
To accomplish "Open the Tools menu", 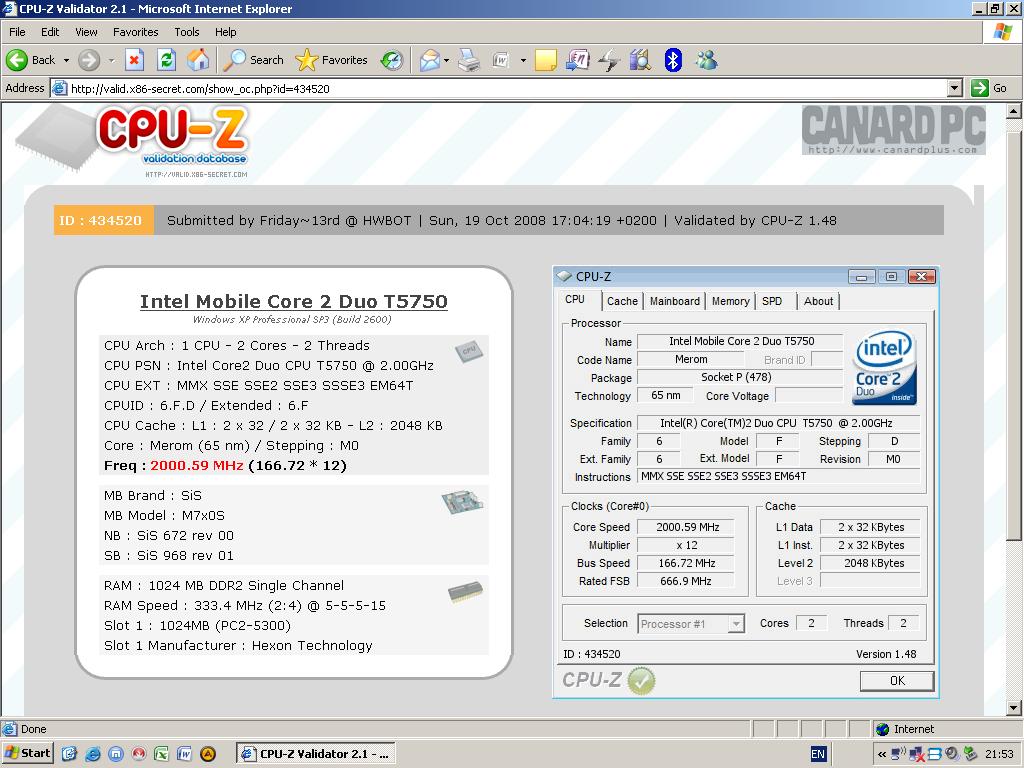I will point(187,32).
